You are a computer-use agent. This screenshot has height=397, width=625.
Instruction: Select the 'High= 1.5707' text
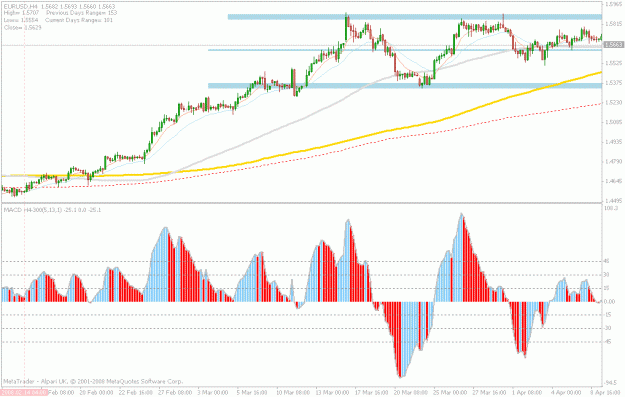tap(22, 13)
